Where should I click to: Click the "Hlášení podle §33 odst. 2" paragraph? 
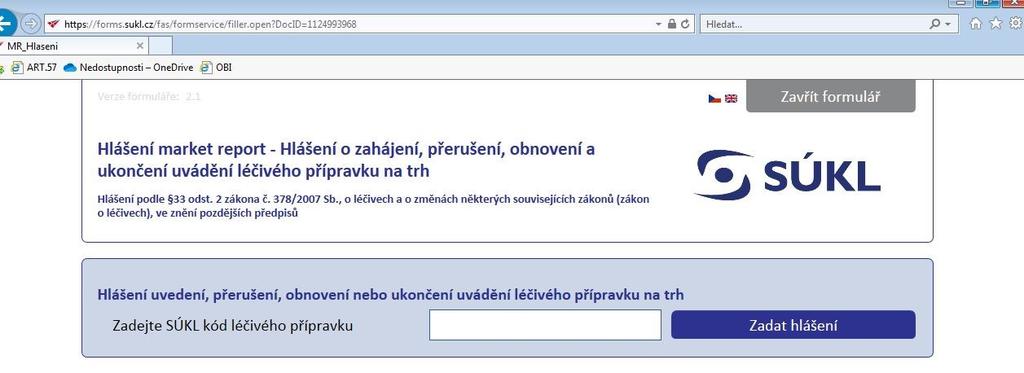click(x=373, y=206)
